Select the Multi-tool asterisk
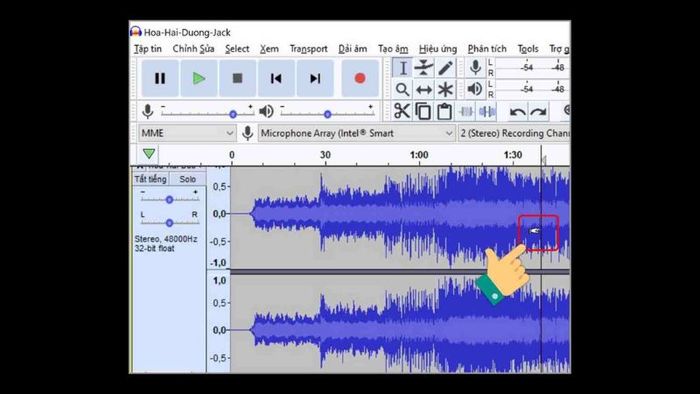Screen dimensions: 700x394 click(445, 89)
